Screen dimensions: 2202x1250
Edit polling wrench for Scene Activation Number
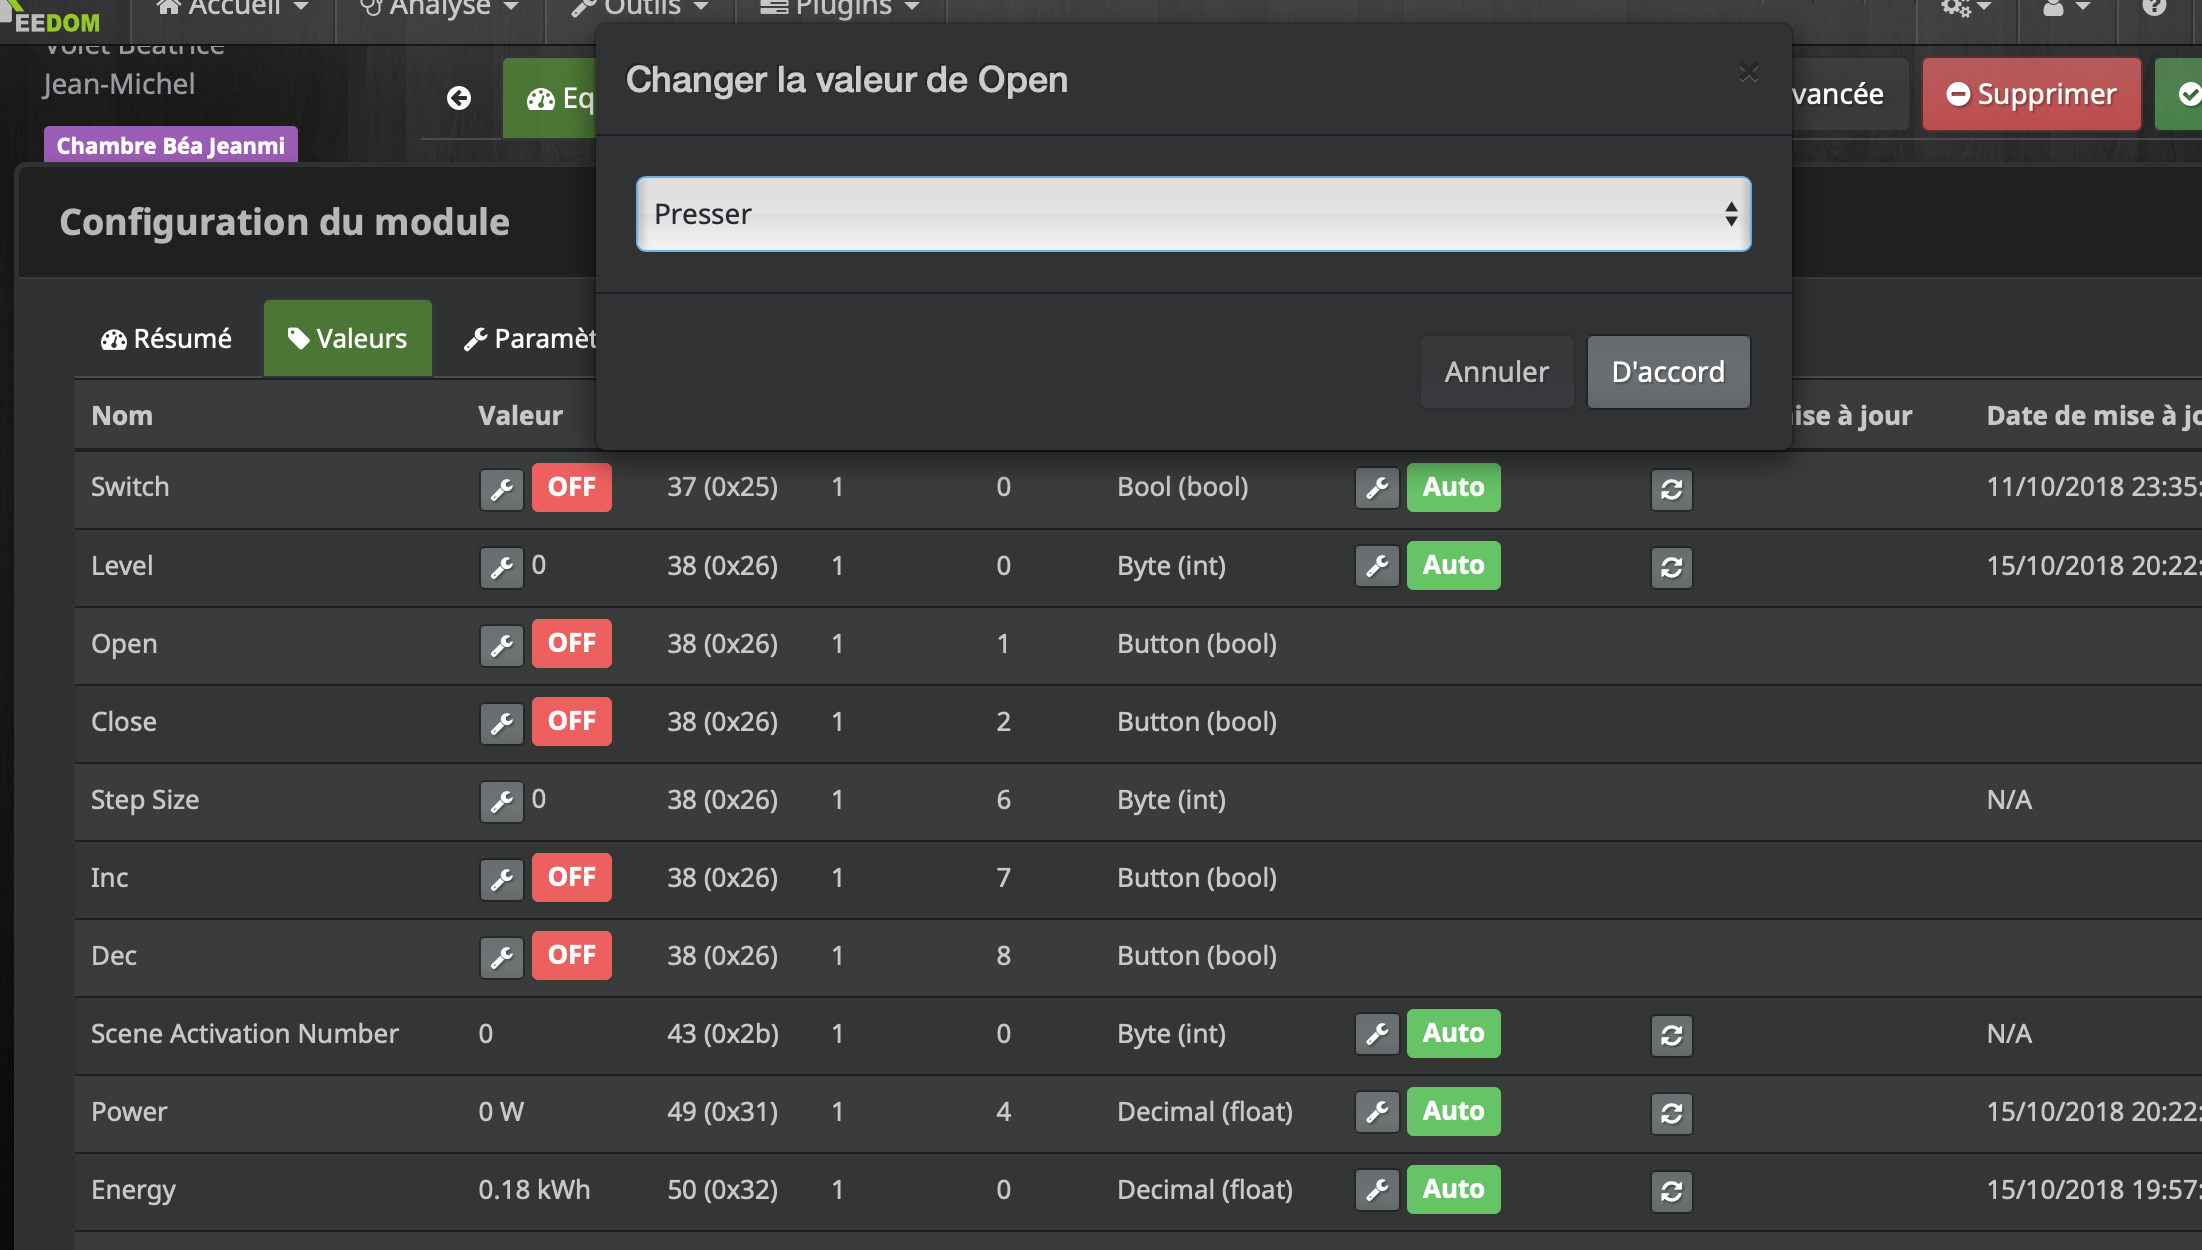pyautogui.click(x=1377, y=1034)
